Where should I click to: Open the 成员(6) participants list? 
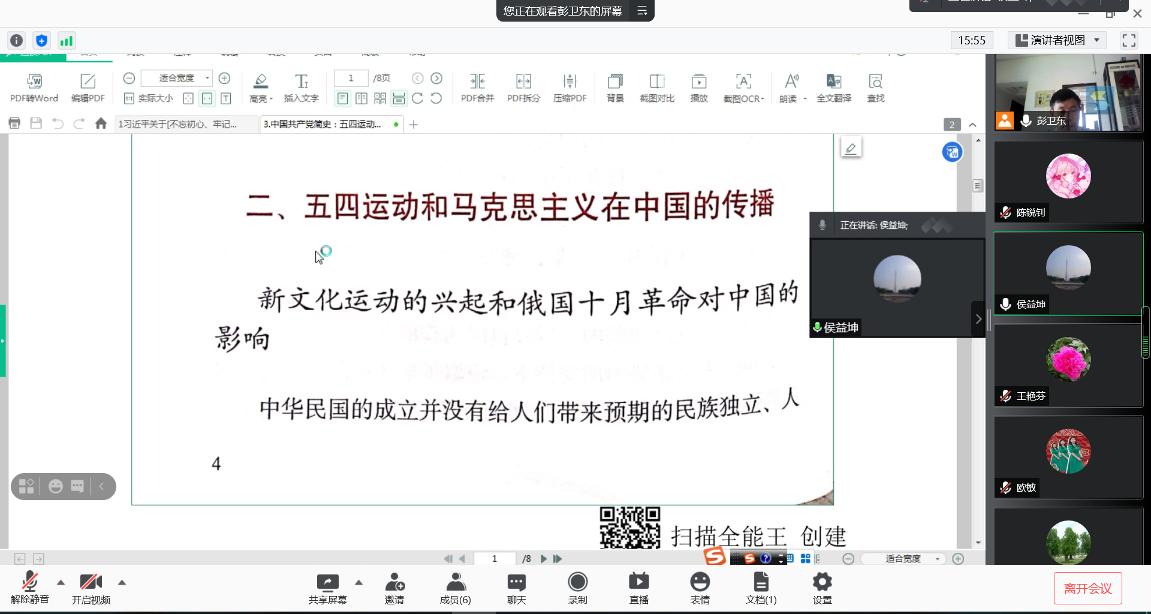[x=455, y=588]
